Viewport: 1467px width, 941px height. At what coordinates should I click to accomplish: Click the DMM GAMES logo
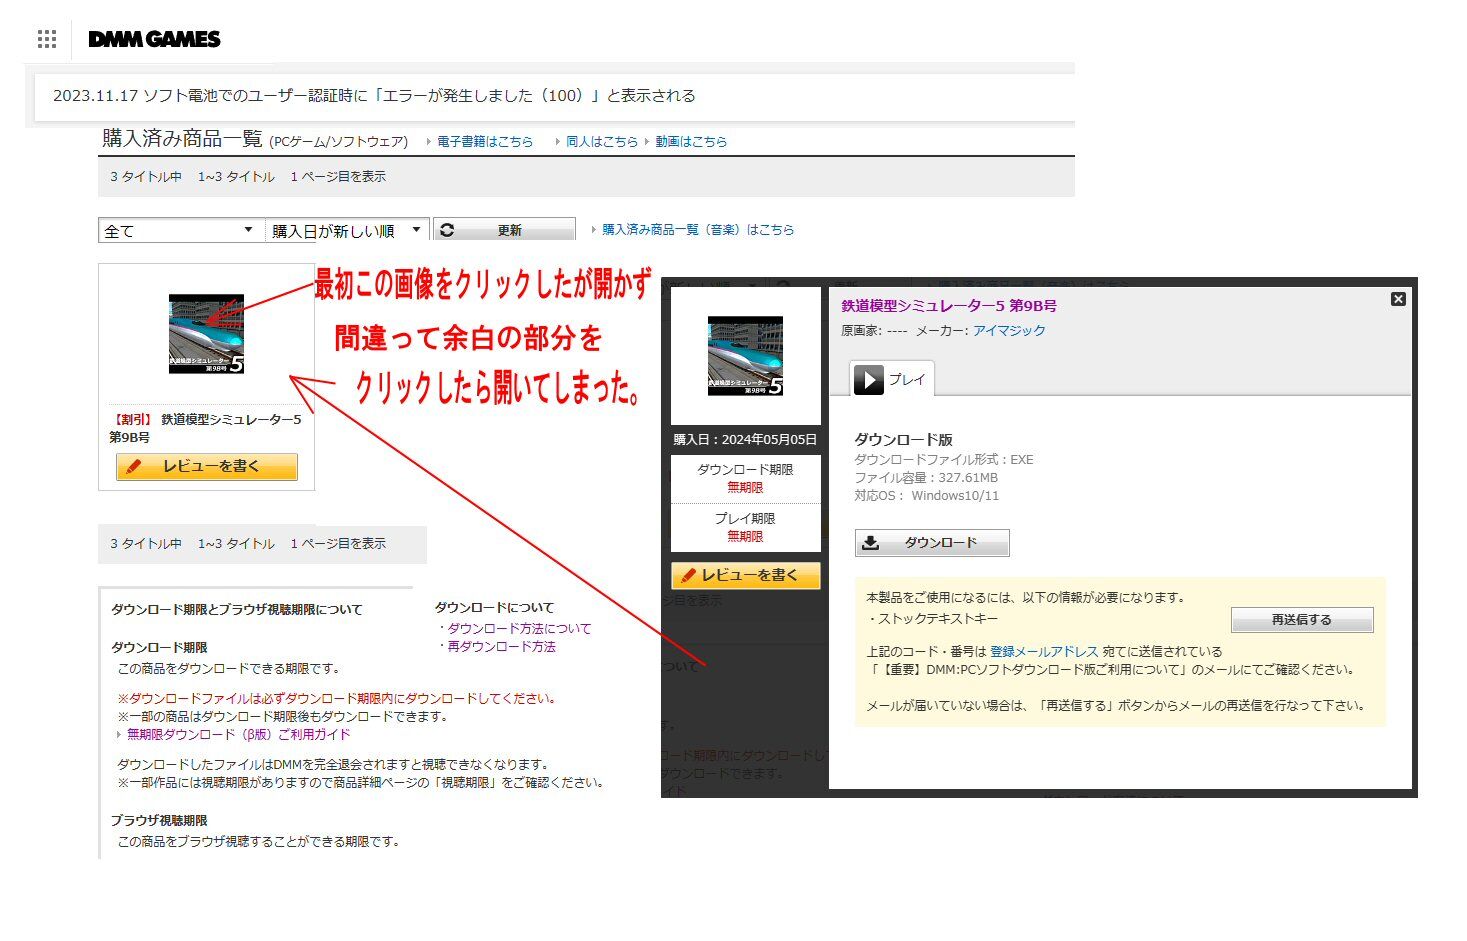[x=154, y=39]
